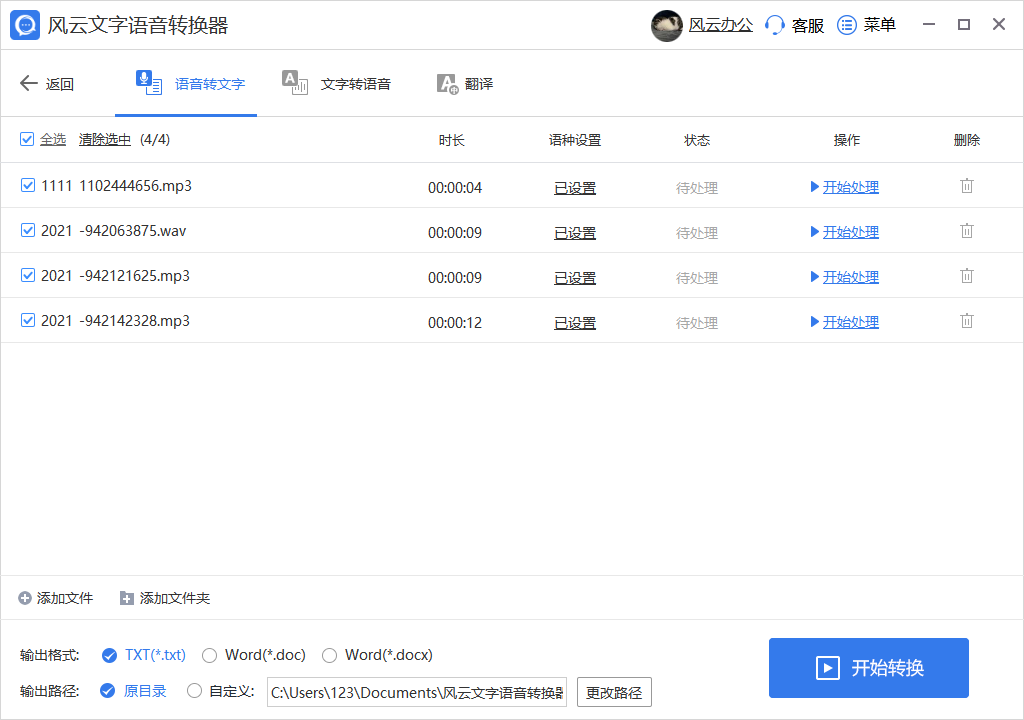
Task: Minimize the window
Action: [x=929, y=25]
